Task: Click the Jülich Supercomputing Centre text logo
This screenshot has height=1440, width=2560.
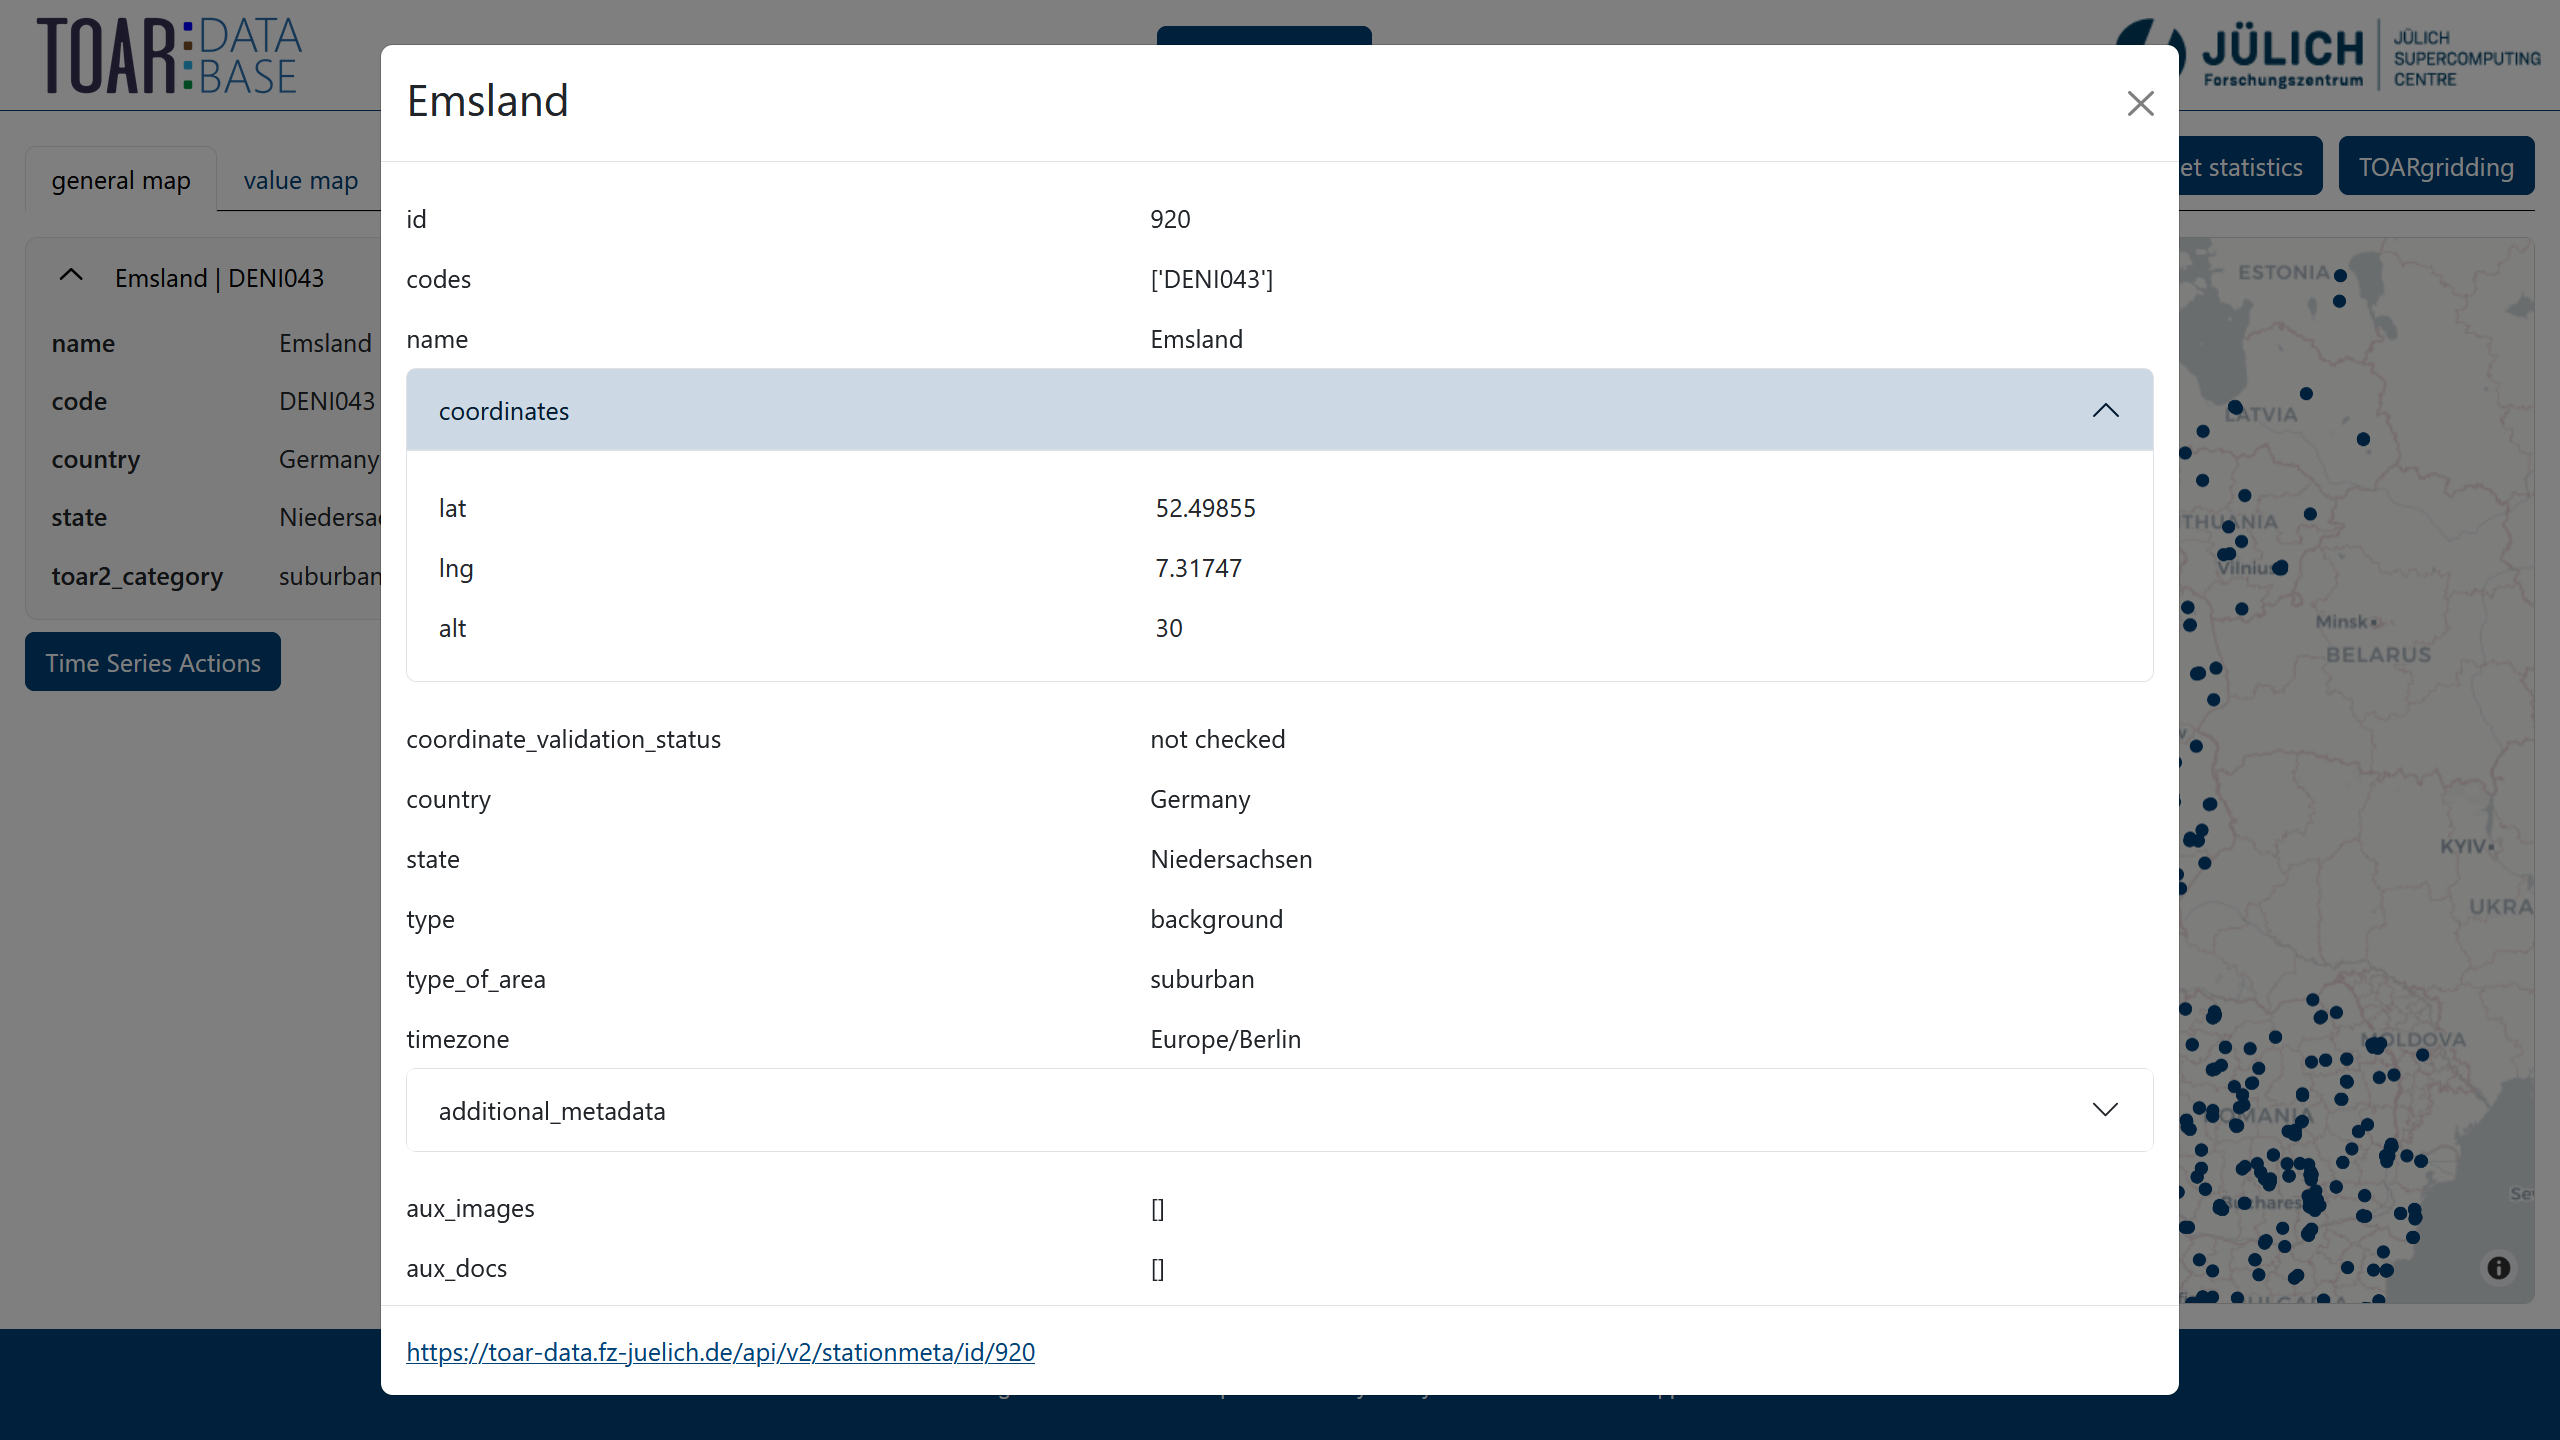Action: point(2465,58)
